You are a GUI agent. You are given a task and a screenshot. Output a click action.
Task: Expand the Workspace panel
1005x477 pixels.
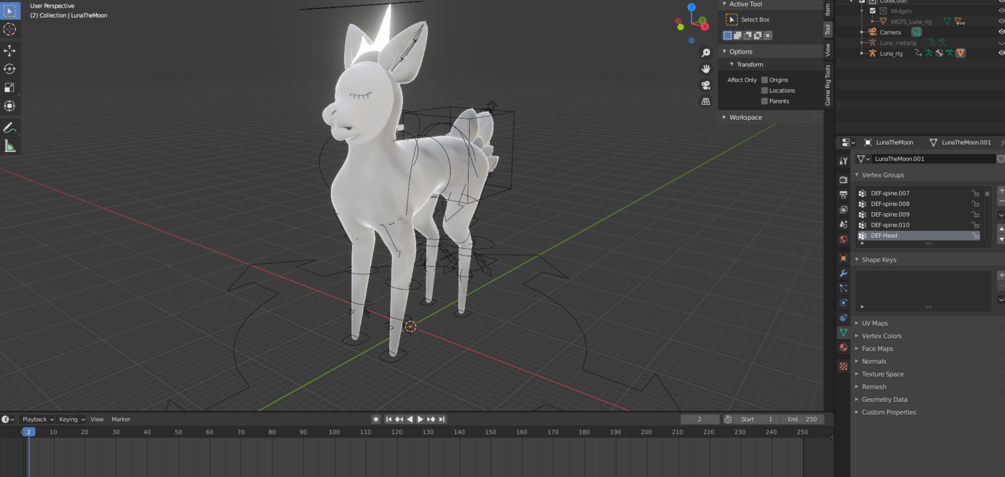[x=724, y=117]
